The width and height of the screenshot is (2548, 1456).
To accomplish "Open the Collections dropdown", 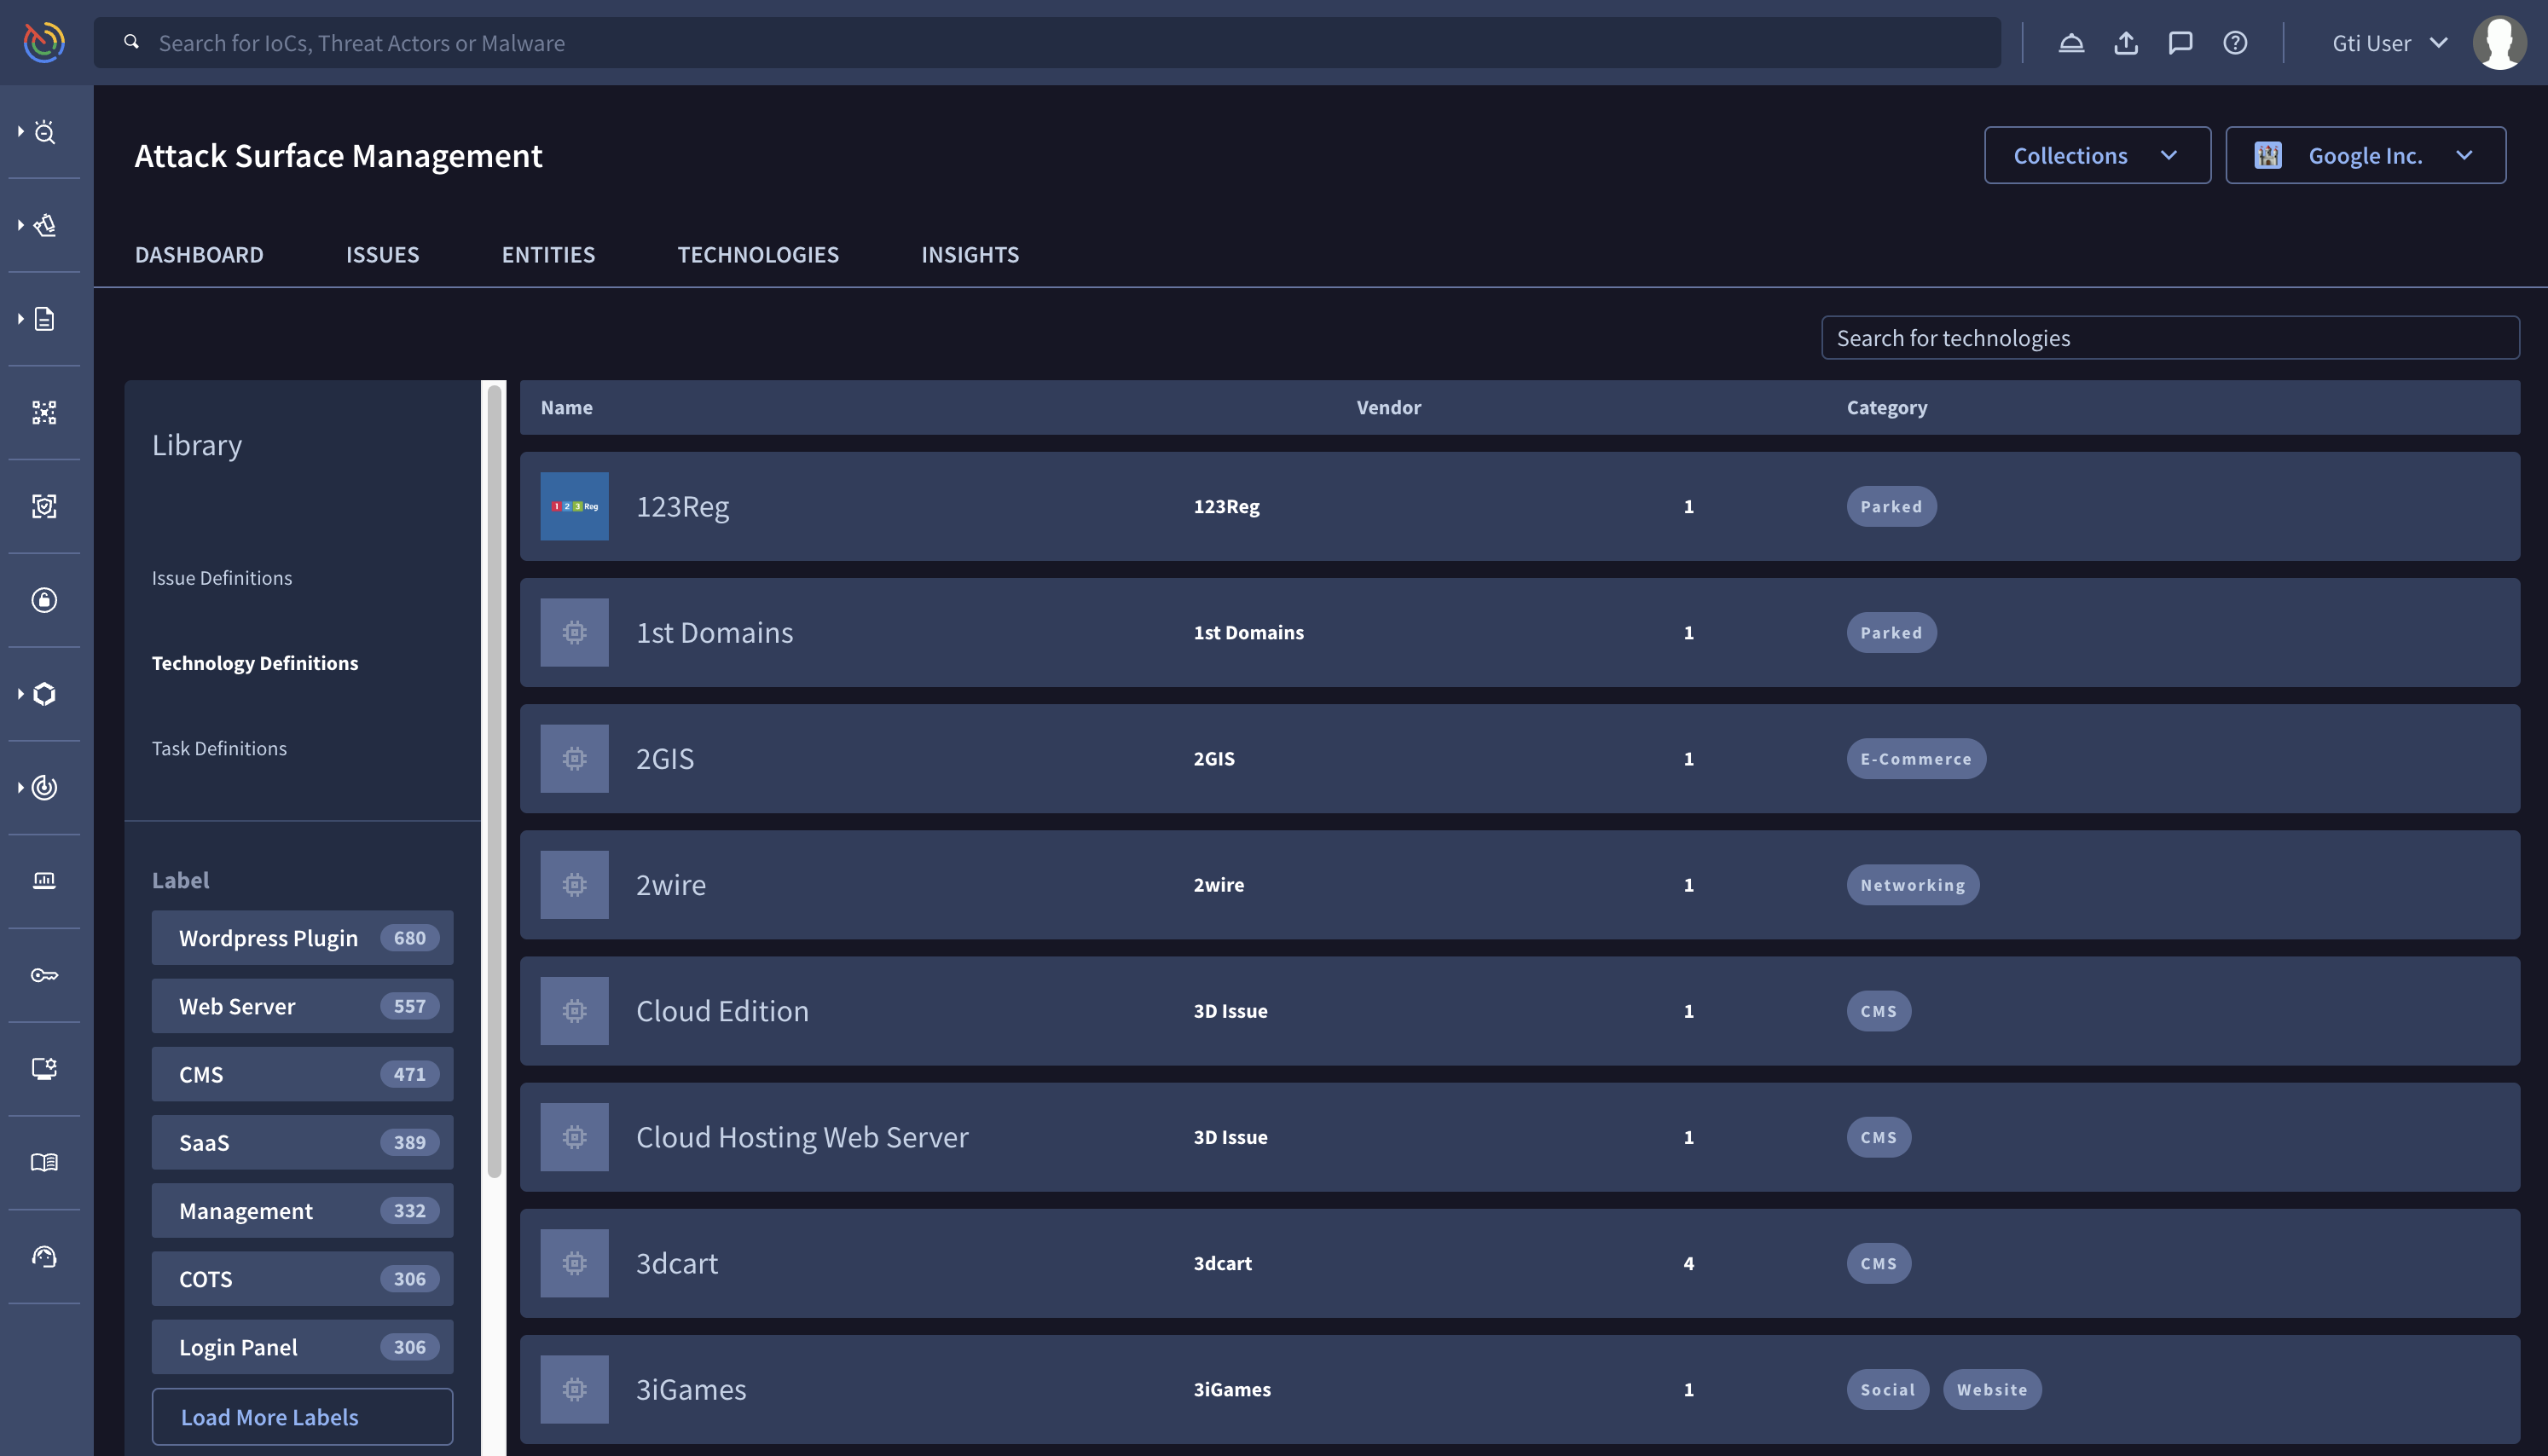I will [2097, 155].
